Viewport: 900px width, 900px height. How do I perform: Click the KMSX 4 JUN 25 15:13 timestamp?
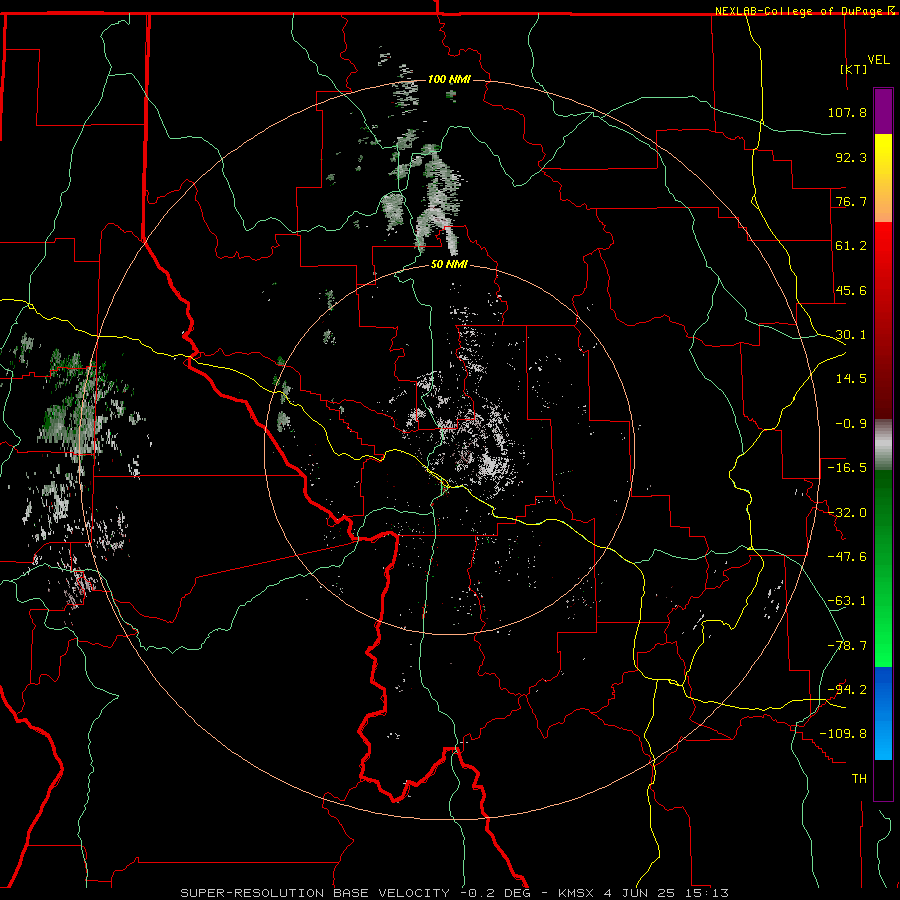(x=643, y=893)
